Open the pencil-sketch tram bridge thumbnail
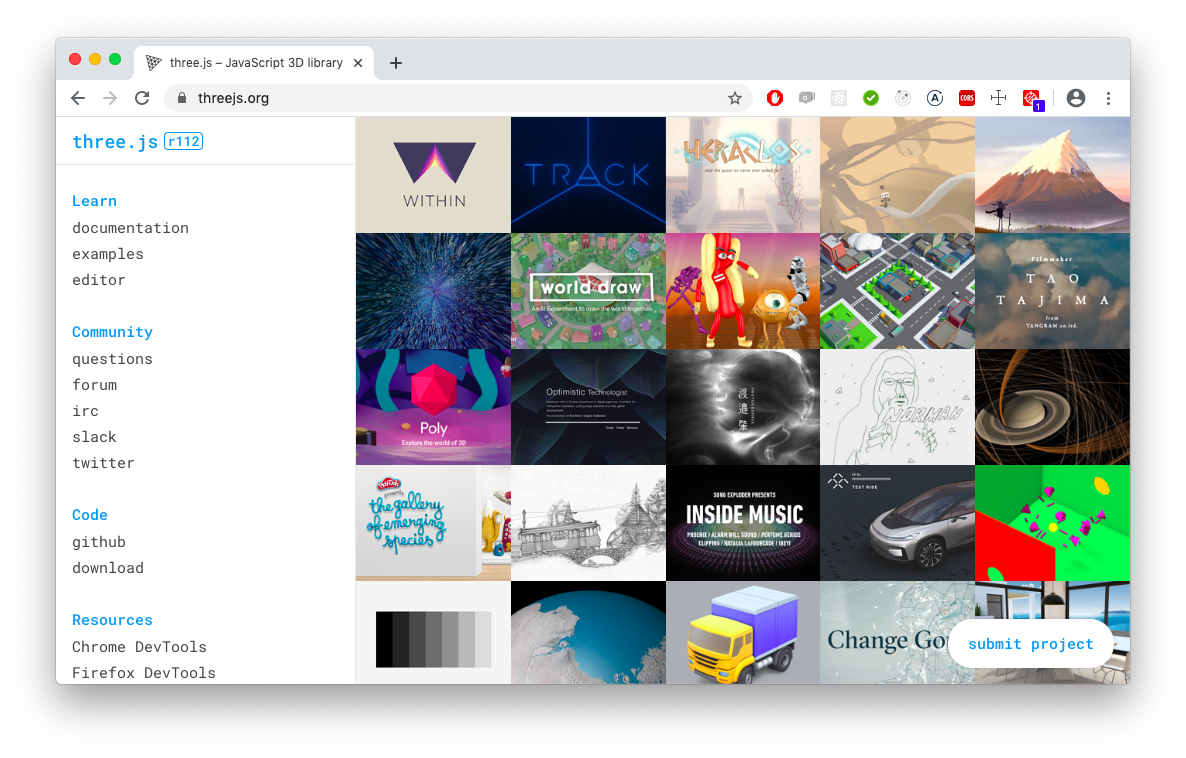The width and height of the screenshot is (1186, 758). [x=588, y=523]
